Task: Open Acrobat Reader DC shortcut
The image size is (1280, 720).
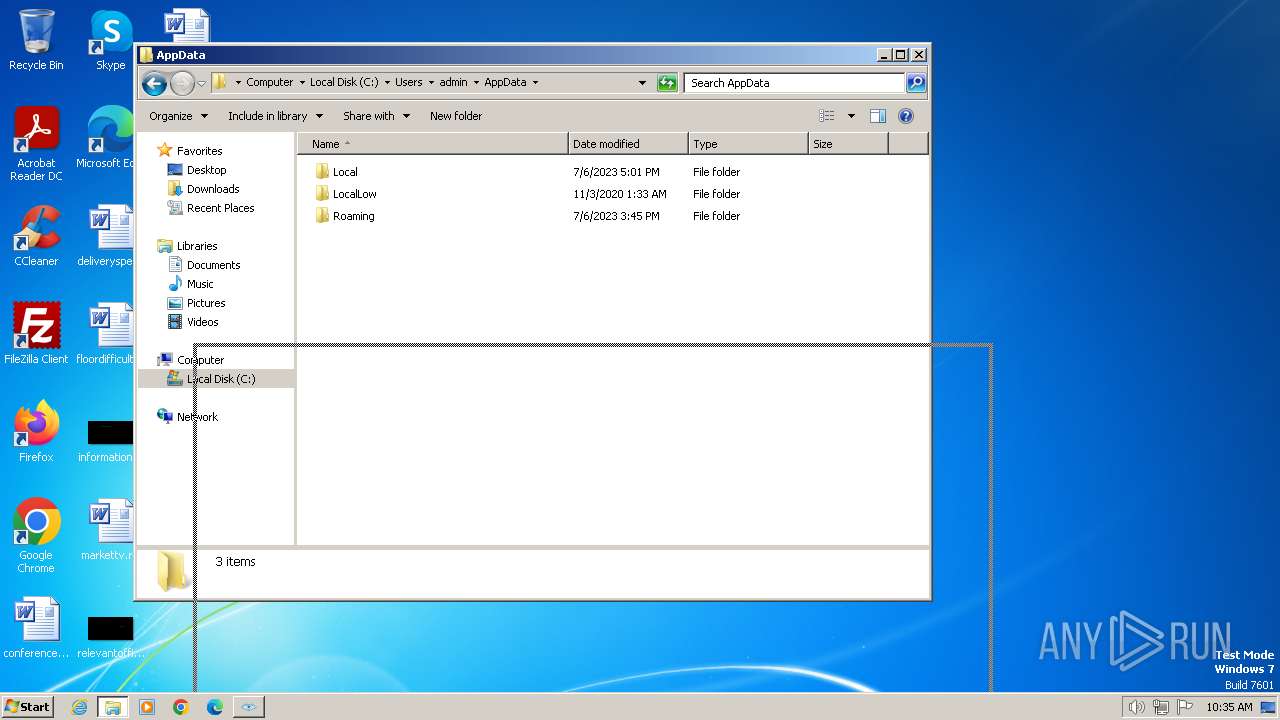Action: (36, 144)
